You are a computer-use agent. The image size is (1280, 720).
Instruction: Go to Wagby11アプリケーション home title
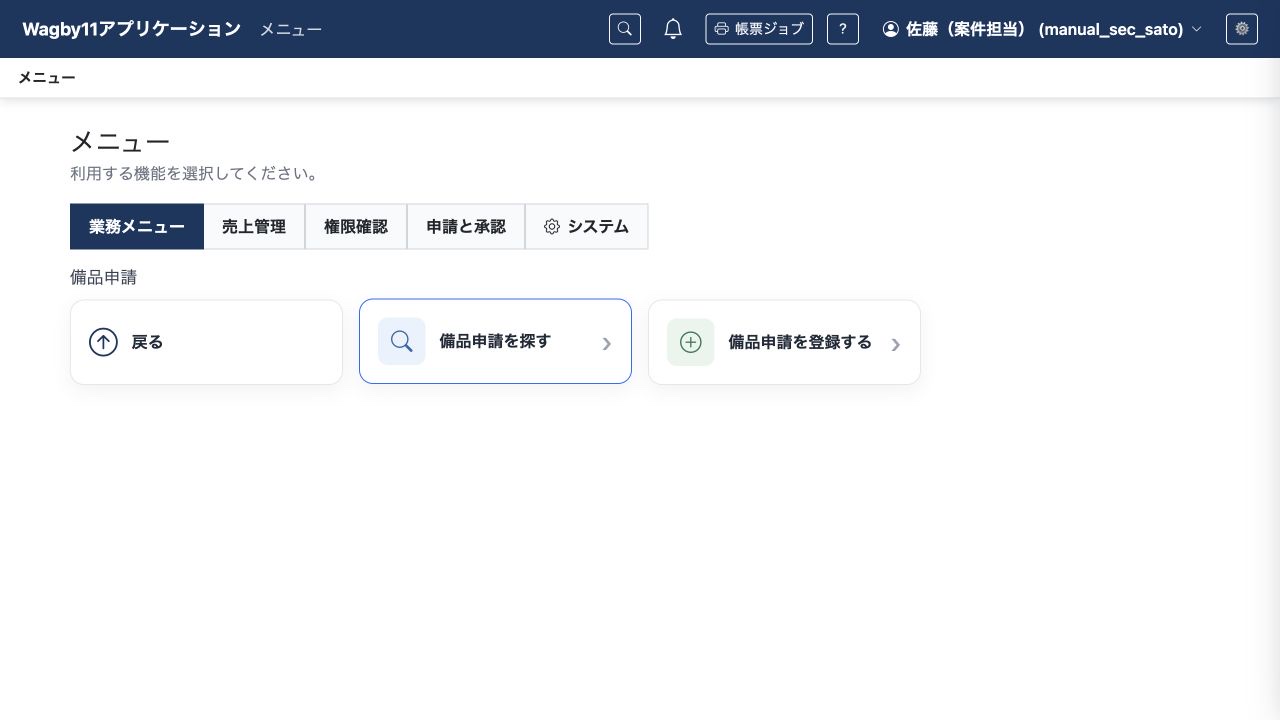point(132,29)
